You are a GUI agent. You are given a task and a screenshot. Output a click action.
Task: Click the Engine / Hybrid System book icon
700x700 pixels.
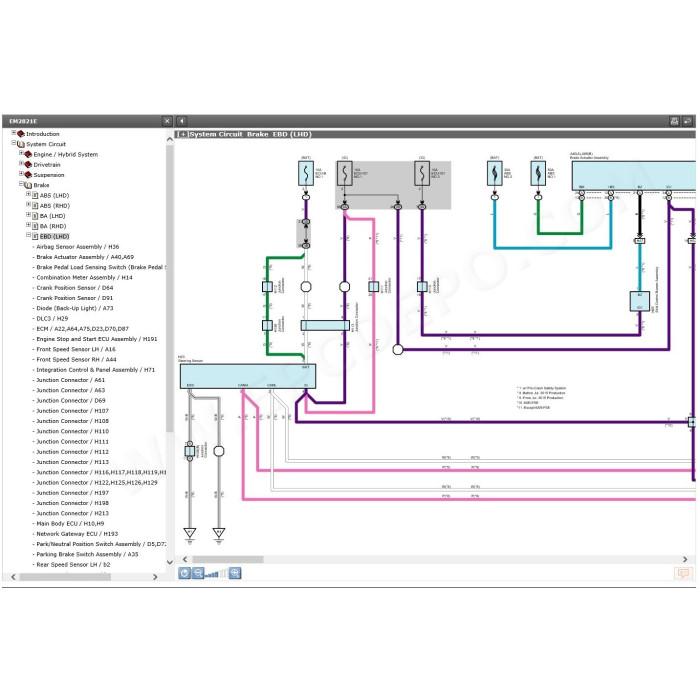[28, 154]
